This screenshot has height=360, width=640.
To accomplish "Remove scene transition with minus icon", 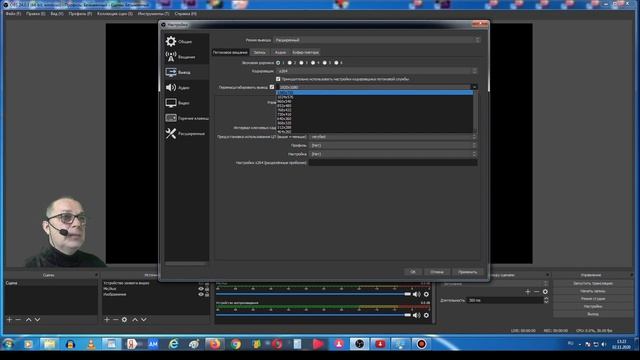I will click(x=536, y=292).
